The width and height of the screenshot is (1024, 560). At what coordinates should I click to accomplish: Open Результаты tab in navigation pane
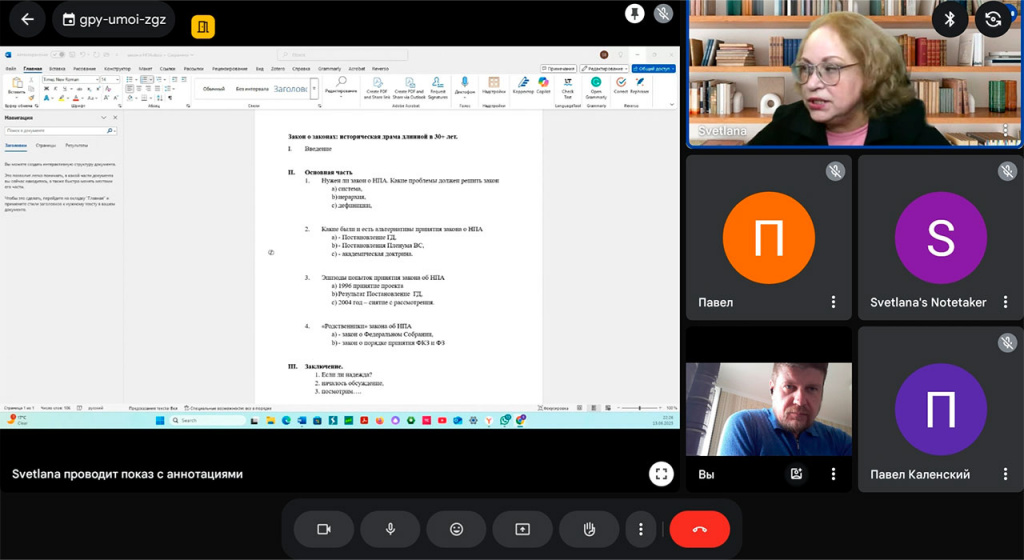76,146
